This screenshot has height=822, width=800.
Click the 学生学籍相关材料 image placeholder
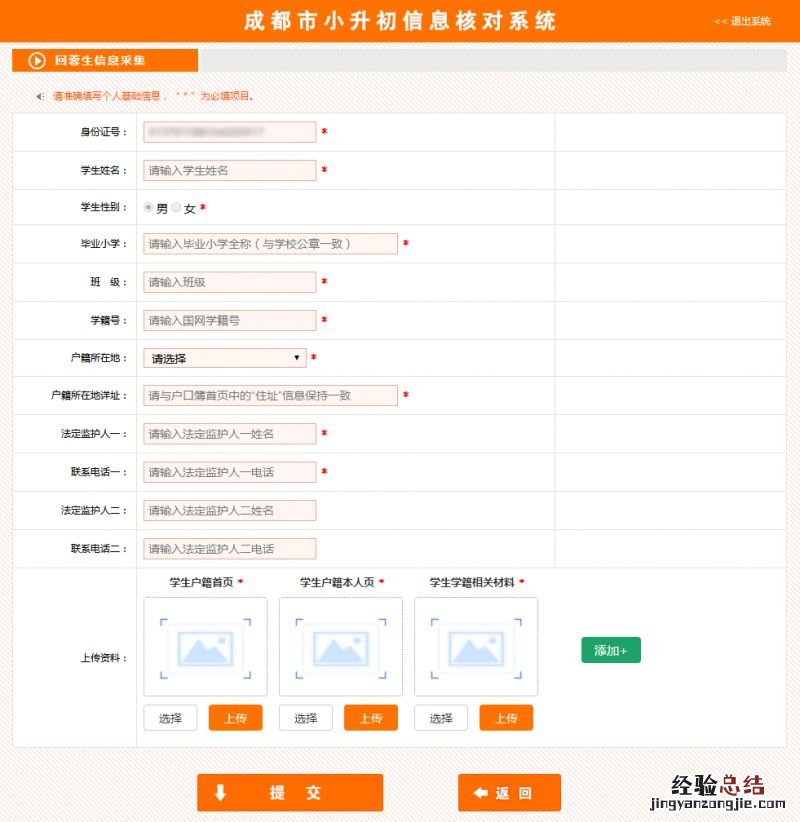tap(476, 647)
